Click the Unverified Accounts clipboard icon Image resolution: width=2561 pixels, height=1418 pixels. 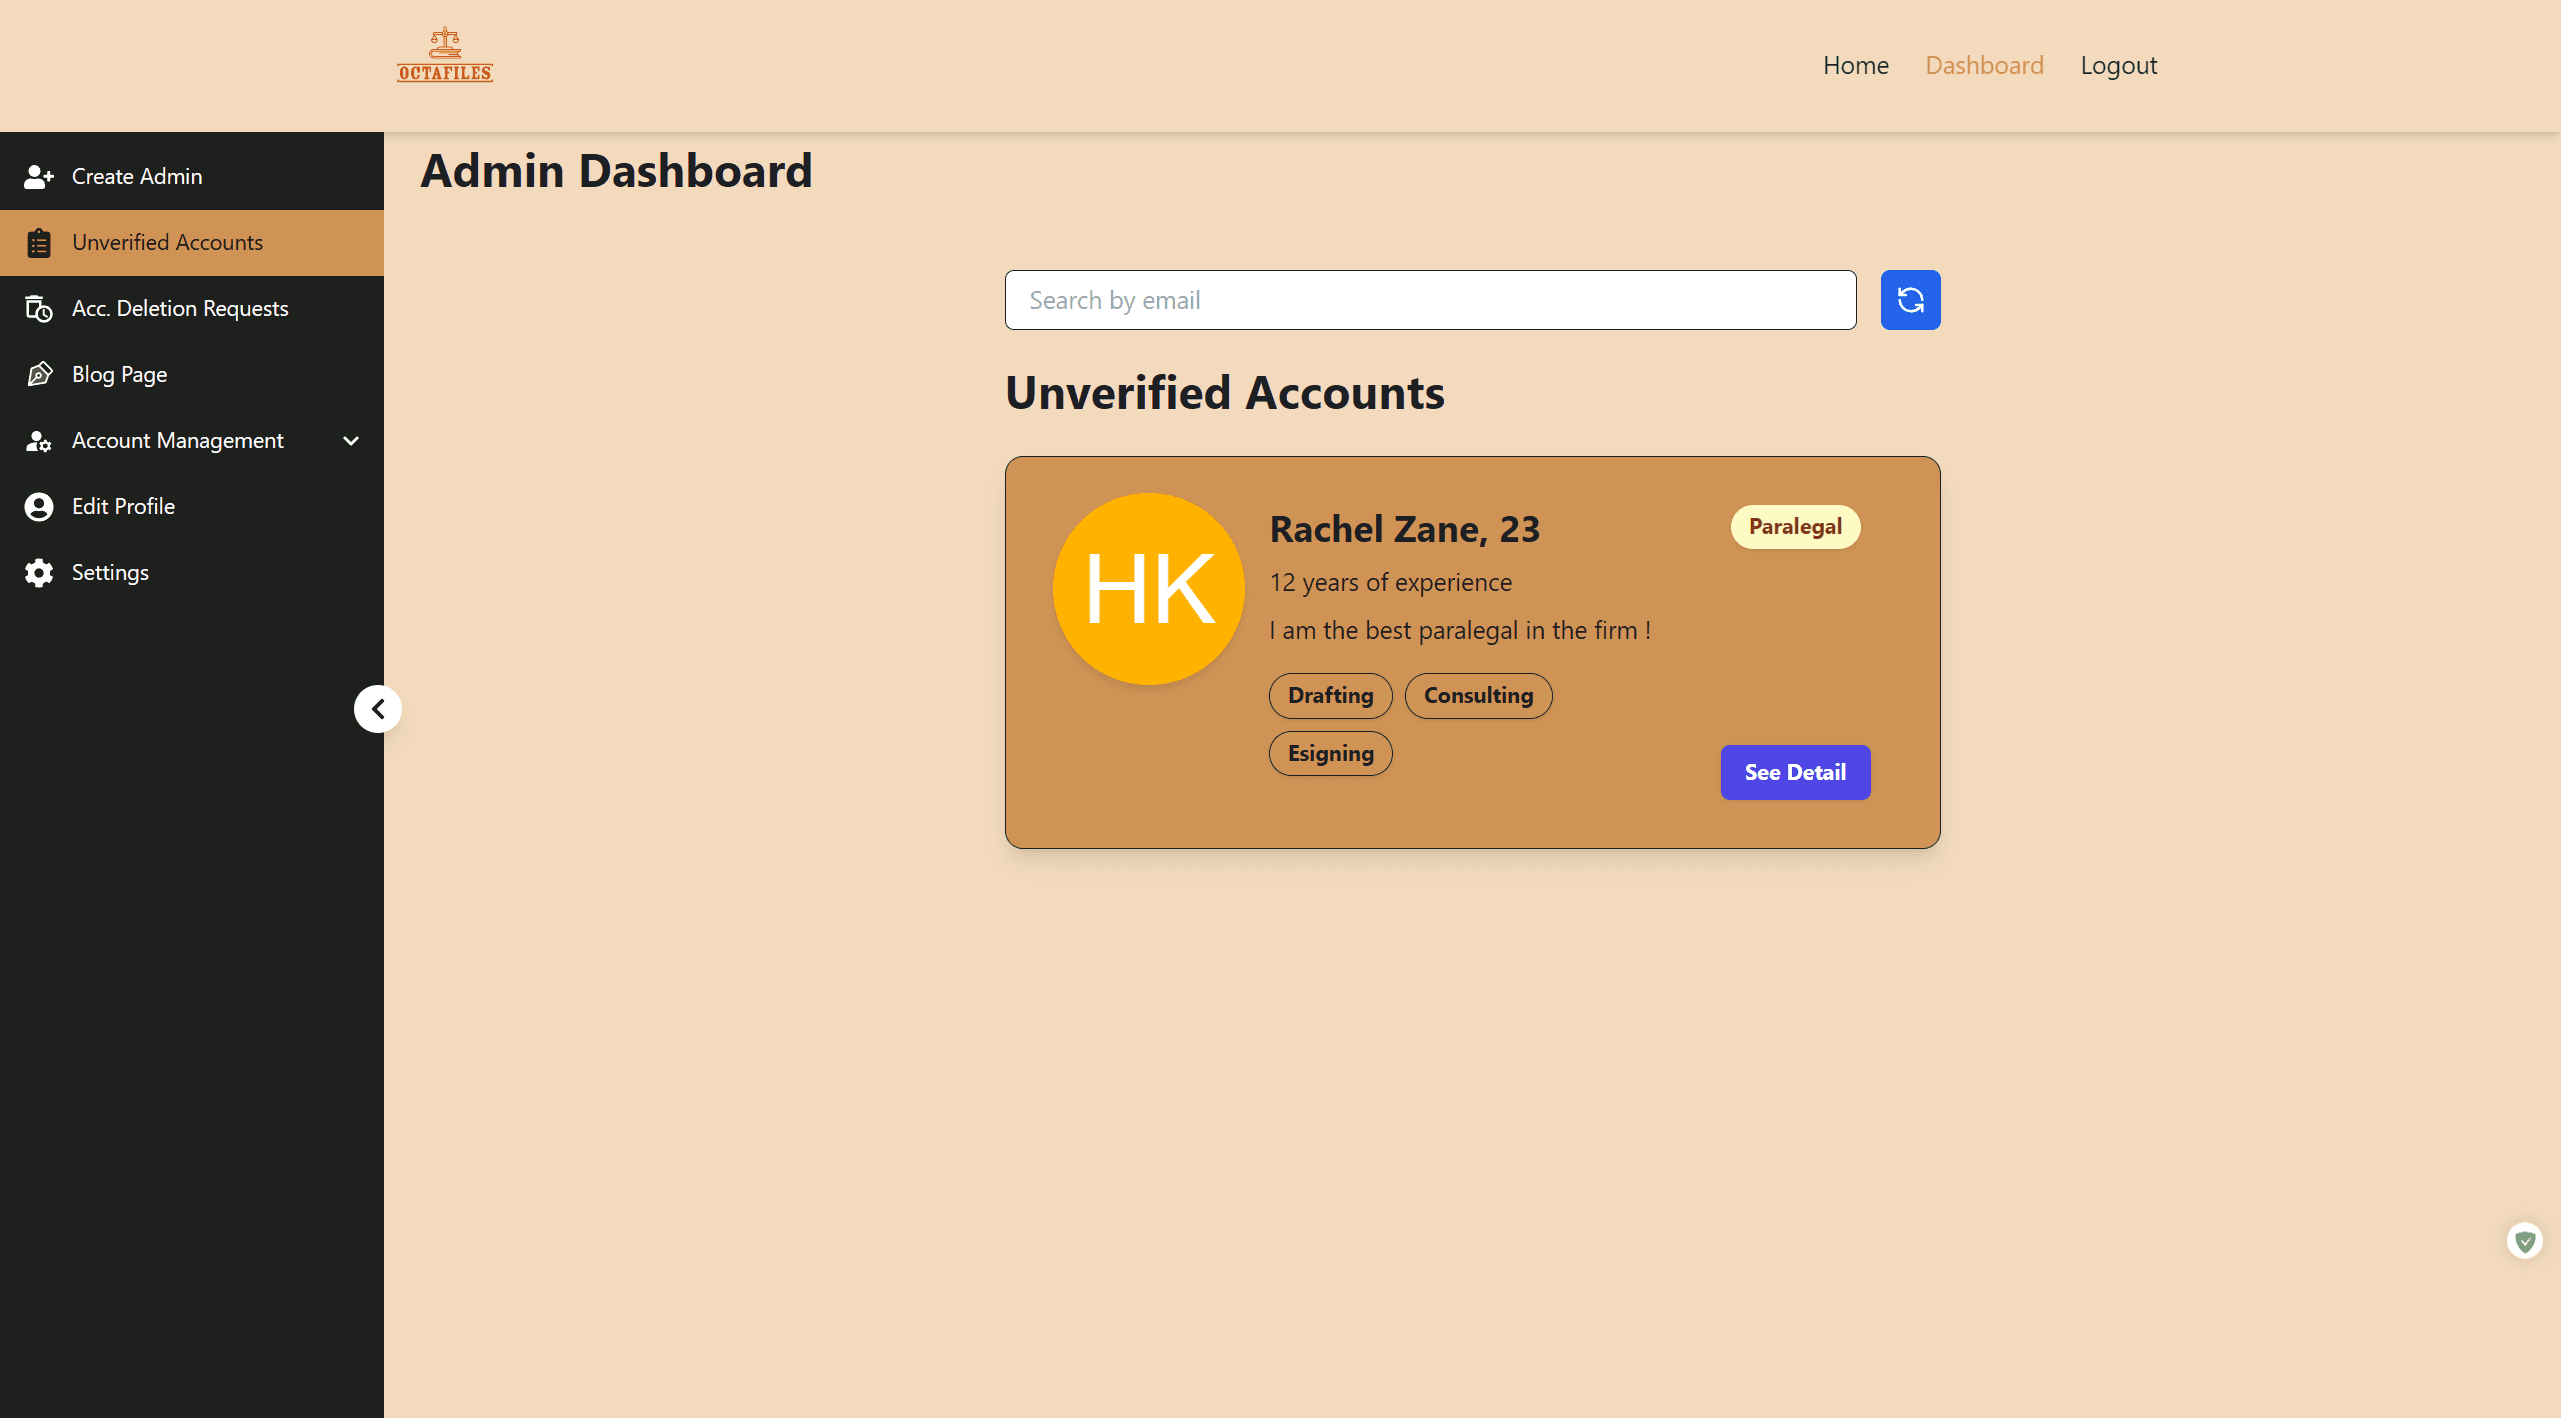click(38, 242)
